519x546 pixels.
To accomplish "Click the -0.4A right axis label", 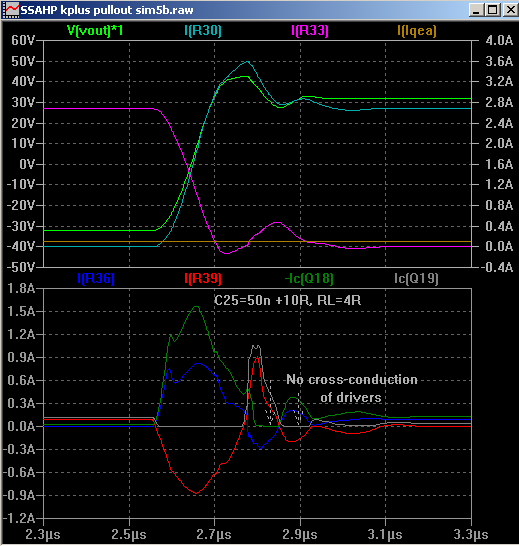I will pyautogui.click(x=497, y=267).
